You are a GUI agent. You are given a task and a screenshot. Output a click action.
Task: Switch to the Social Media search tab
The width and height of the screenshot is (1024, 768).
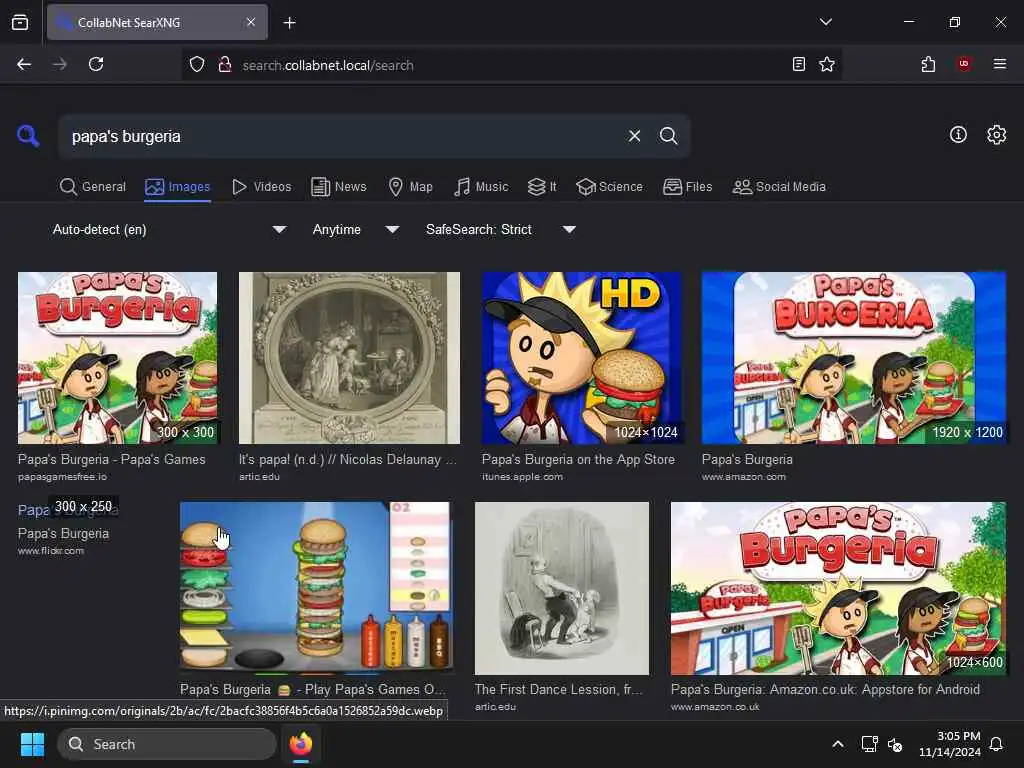coord(779,187)
